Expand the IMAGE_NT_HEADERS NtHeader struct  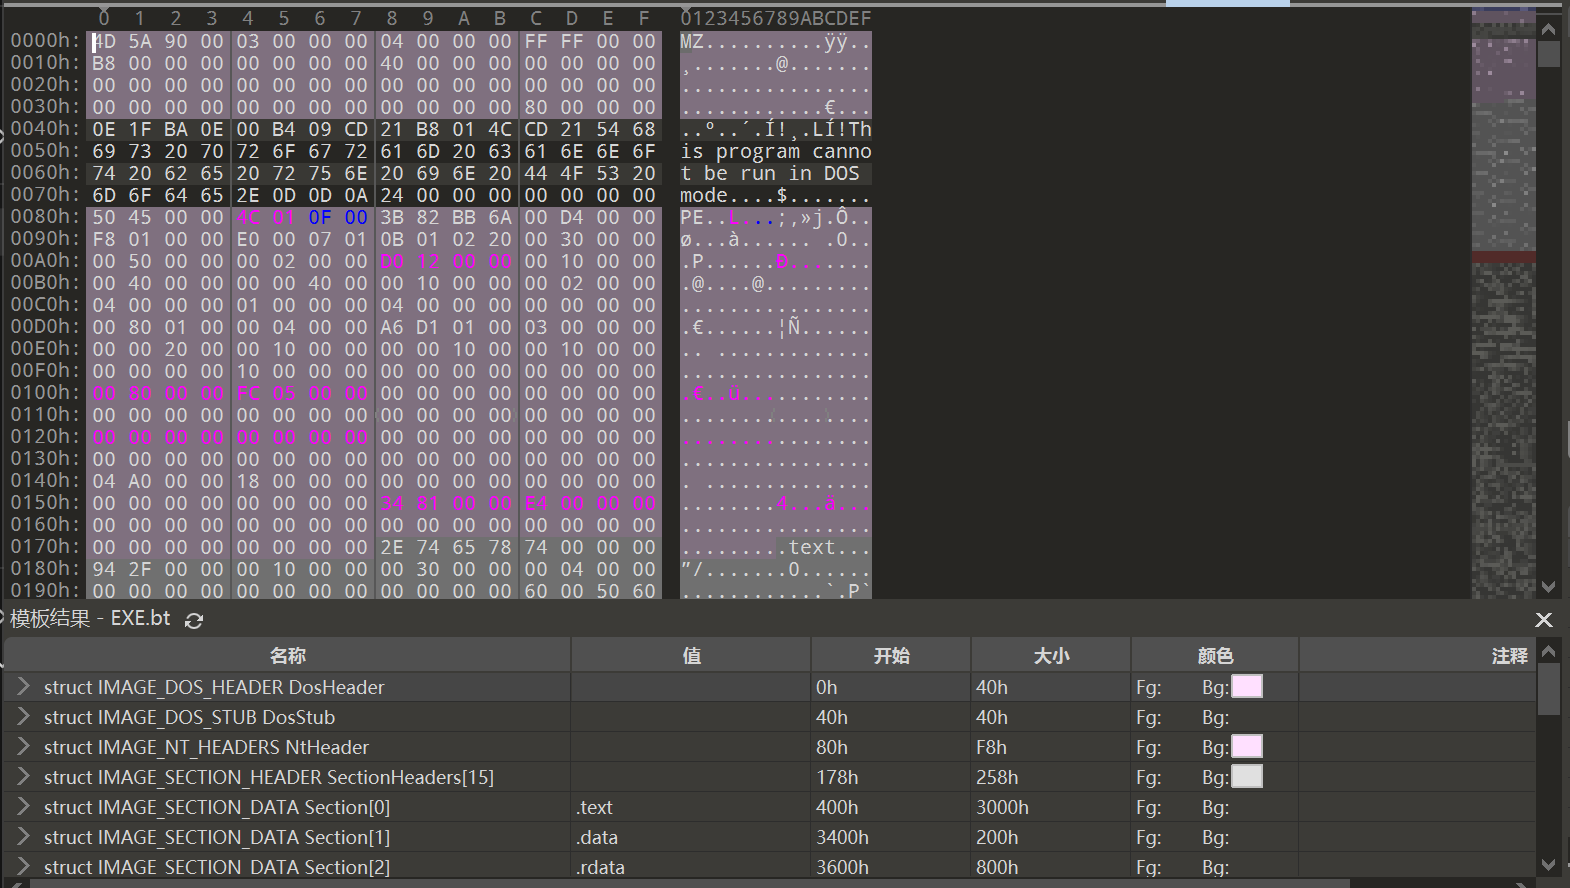pos(23,747)
